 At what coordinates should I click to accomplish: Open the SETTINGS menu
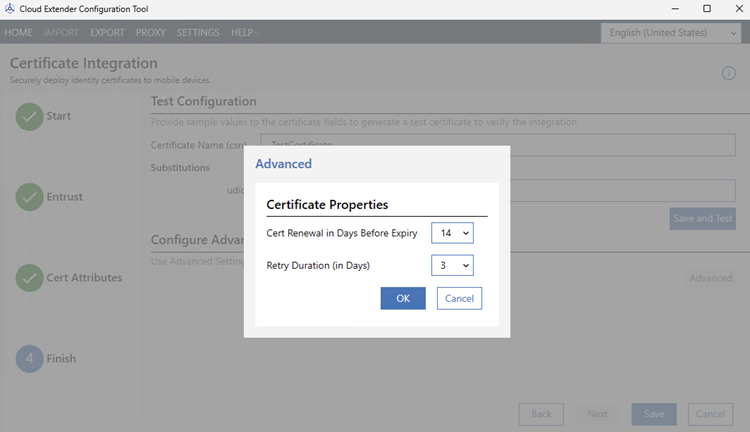[198, 32]
